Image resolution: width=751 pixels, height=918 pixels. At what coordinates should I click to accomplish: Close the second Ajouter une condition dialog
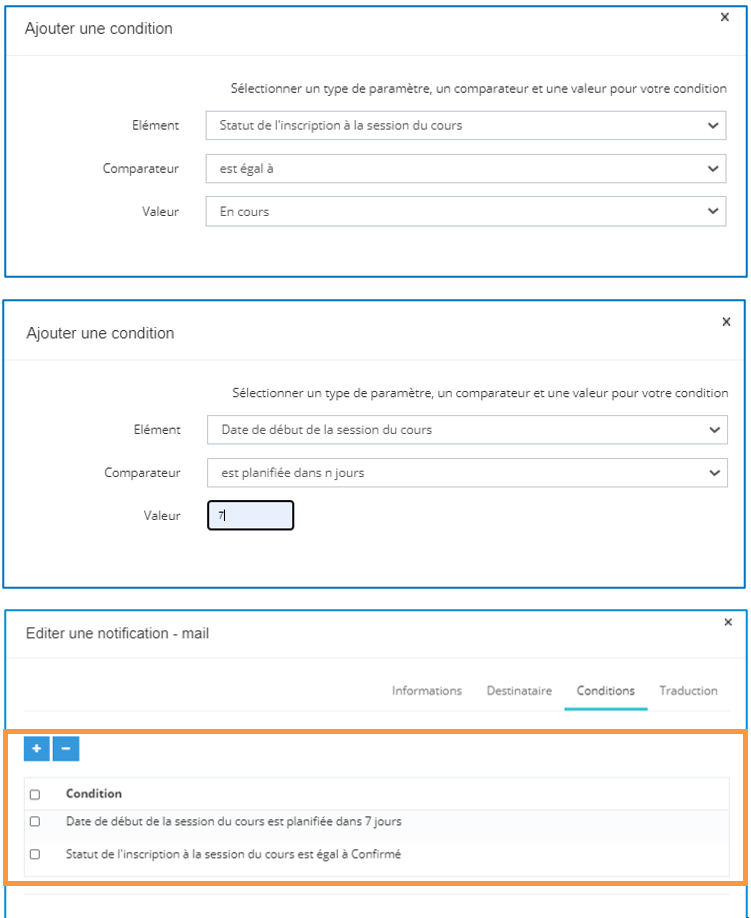point(726,322)
